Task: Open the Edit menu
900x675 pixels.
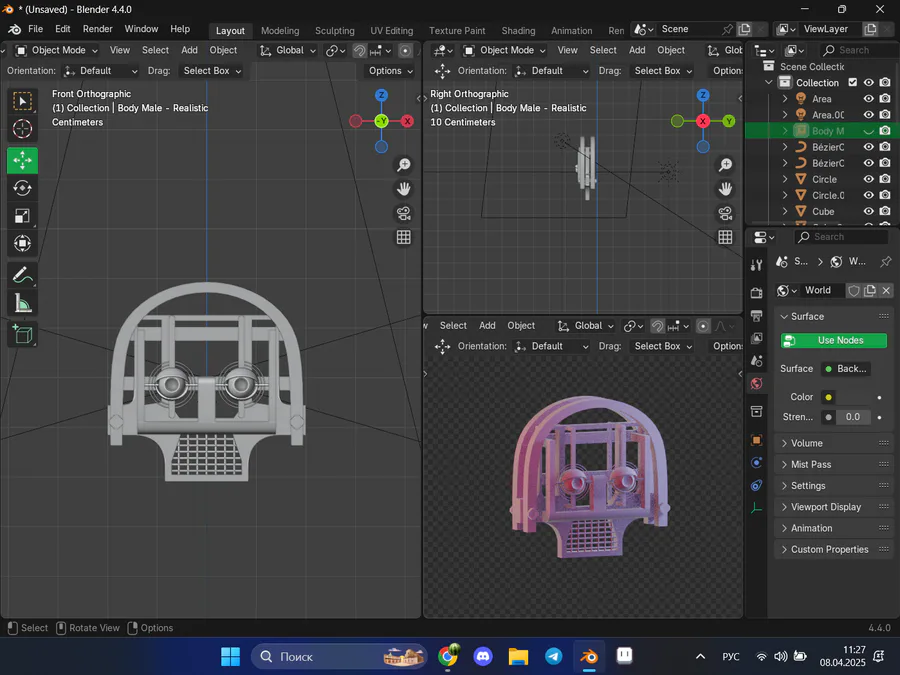Action: (x=63, y=29)
